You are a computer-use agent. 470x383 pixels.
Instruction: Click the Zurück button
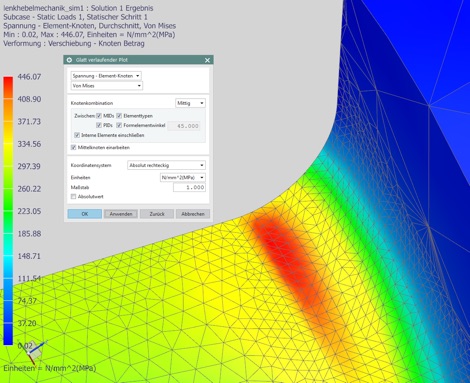pyautogui.click(x=157, y=214)
